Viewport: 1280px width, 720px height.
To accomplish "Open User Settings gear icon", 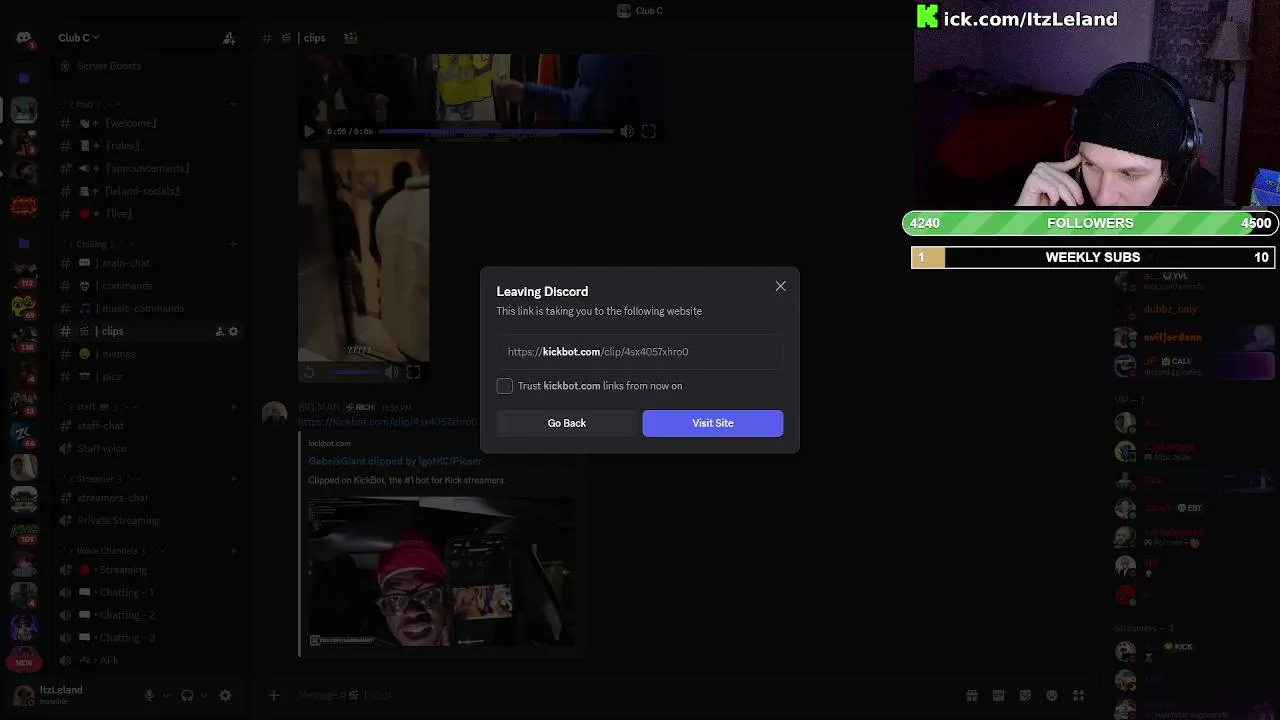I will pyautogui.click(x=225, y=696).
